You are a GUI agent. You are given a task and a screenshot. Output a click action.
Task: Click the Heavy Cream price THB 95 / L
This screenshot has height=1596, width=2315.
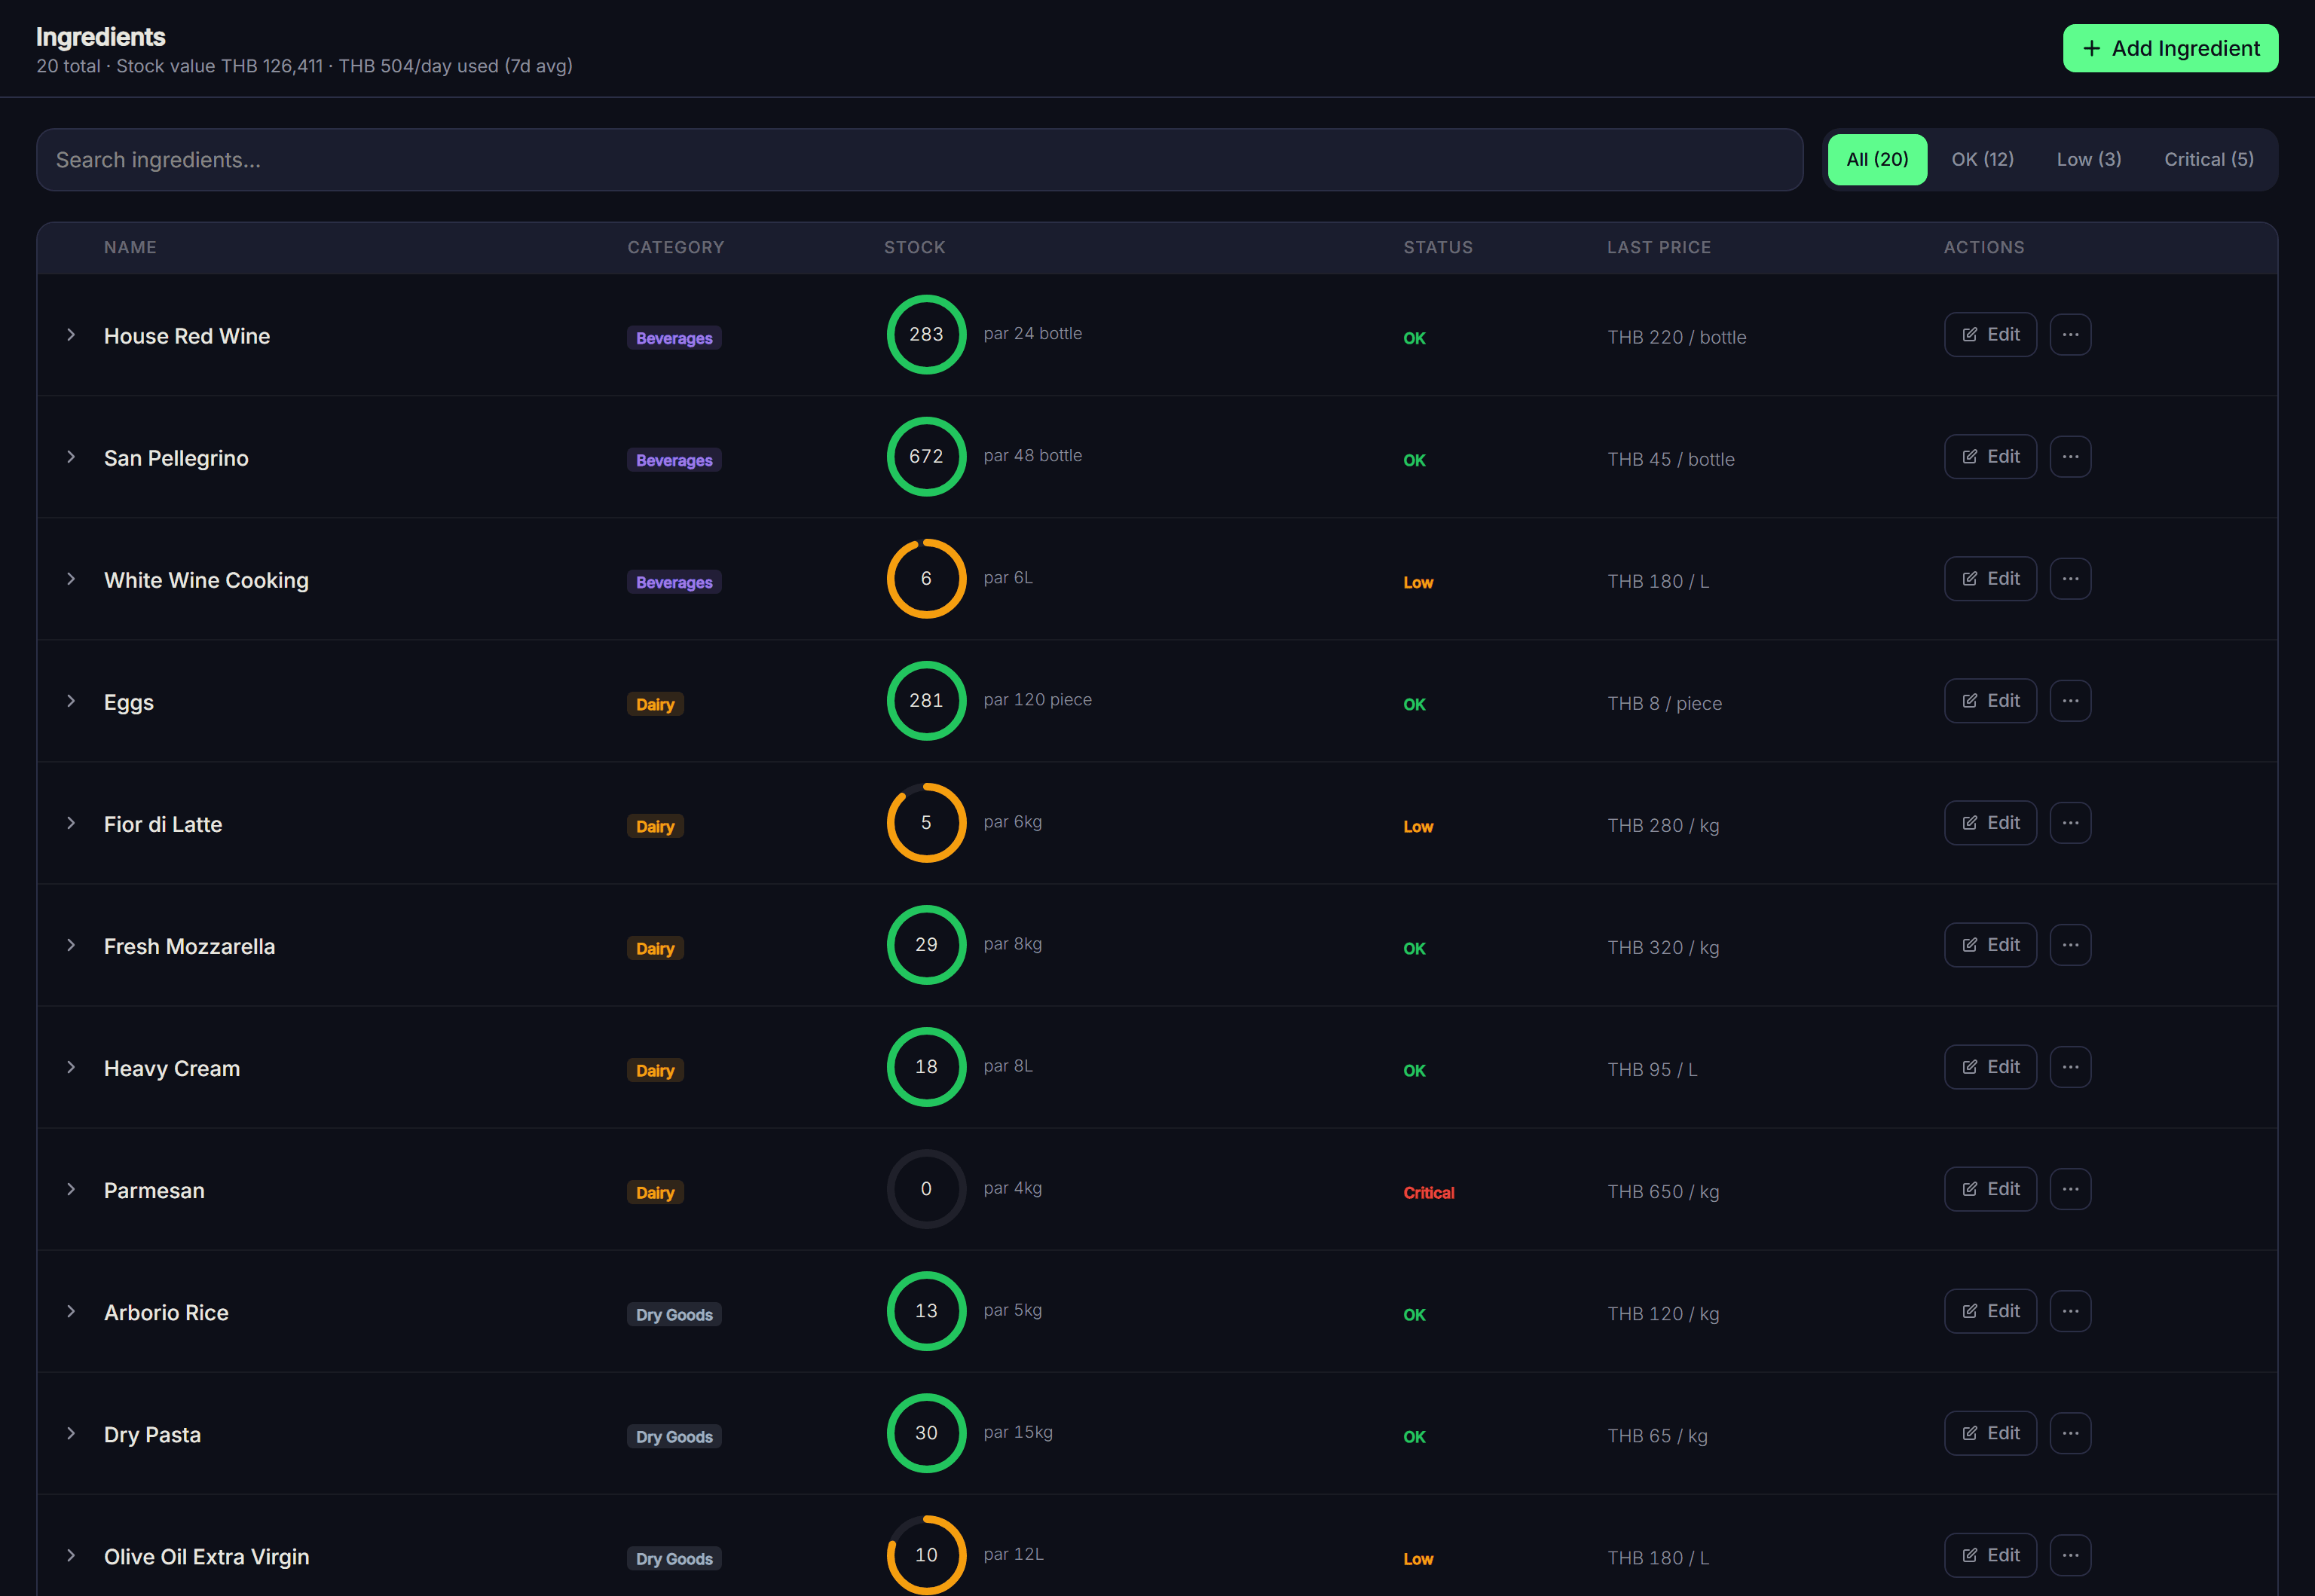click(x=1651, y=1069)
